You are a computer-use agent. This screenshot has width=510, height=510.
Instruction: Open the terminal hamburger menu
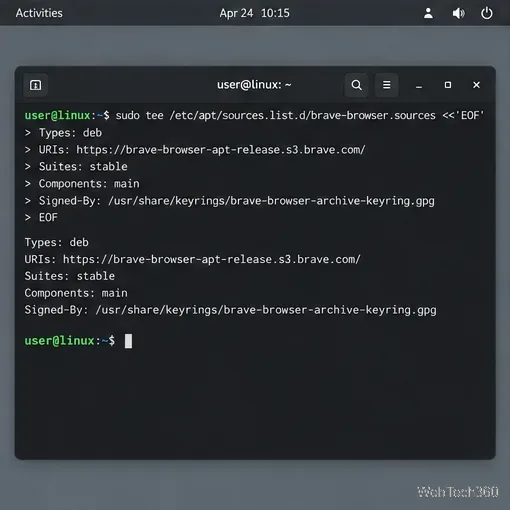point(386,85)
